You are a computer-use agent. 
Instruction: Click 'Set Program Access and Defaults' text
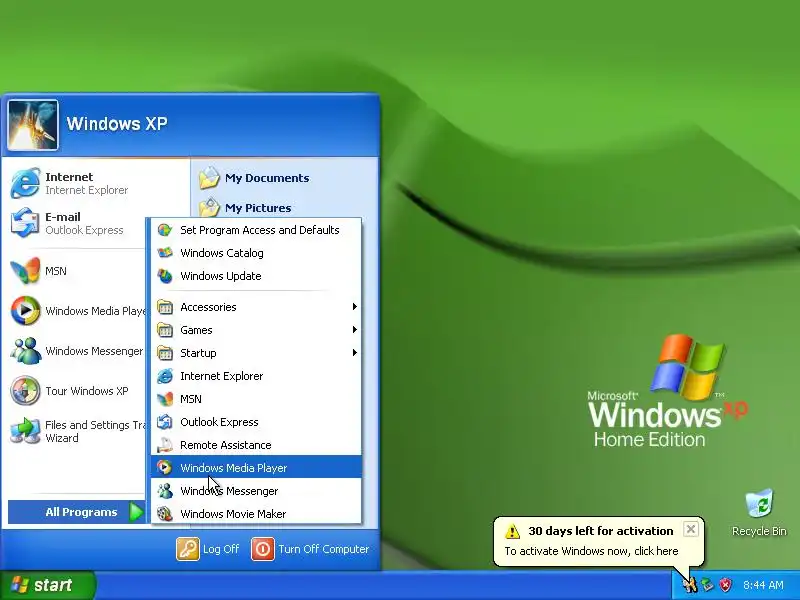click(260, 230)
